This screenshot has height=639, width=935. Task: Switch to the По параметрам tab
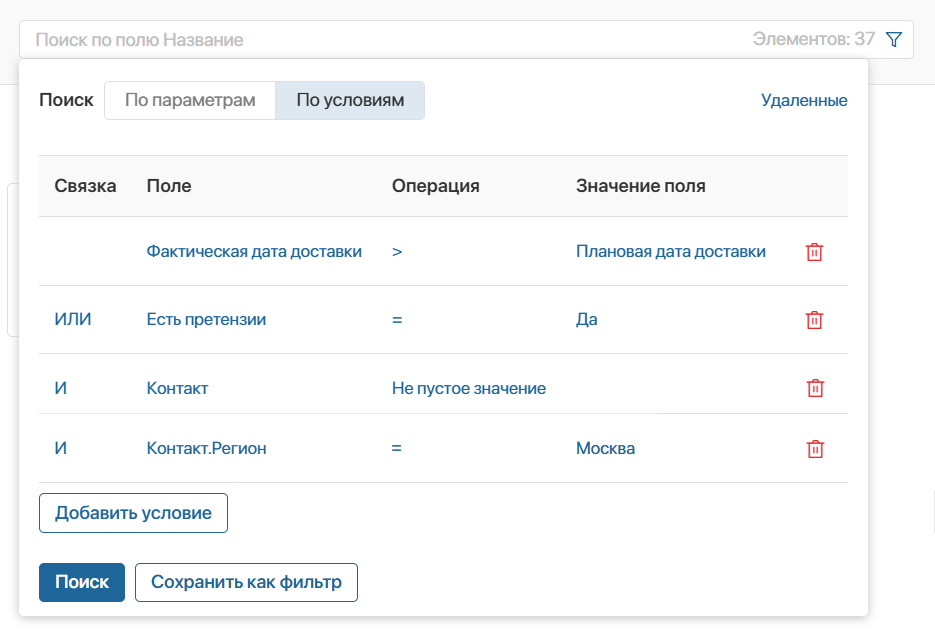point(190,100)
